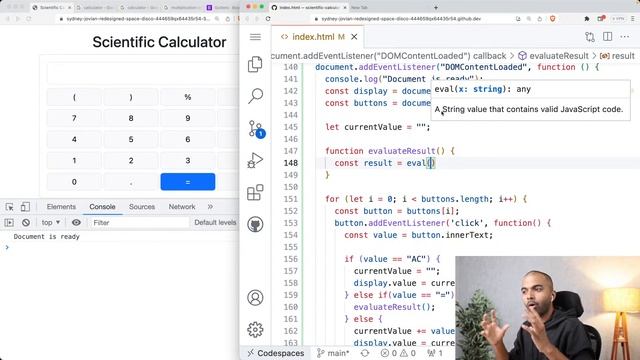
Task: Reload the page in right browser window
Action: tap(268, 19)
